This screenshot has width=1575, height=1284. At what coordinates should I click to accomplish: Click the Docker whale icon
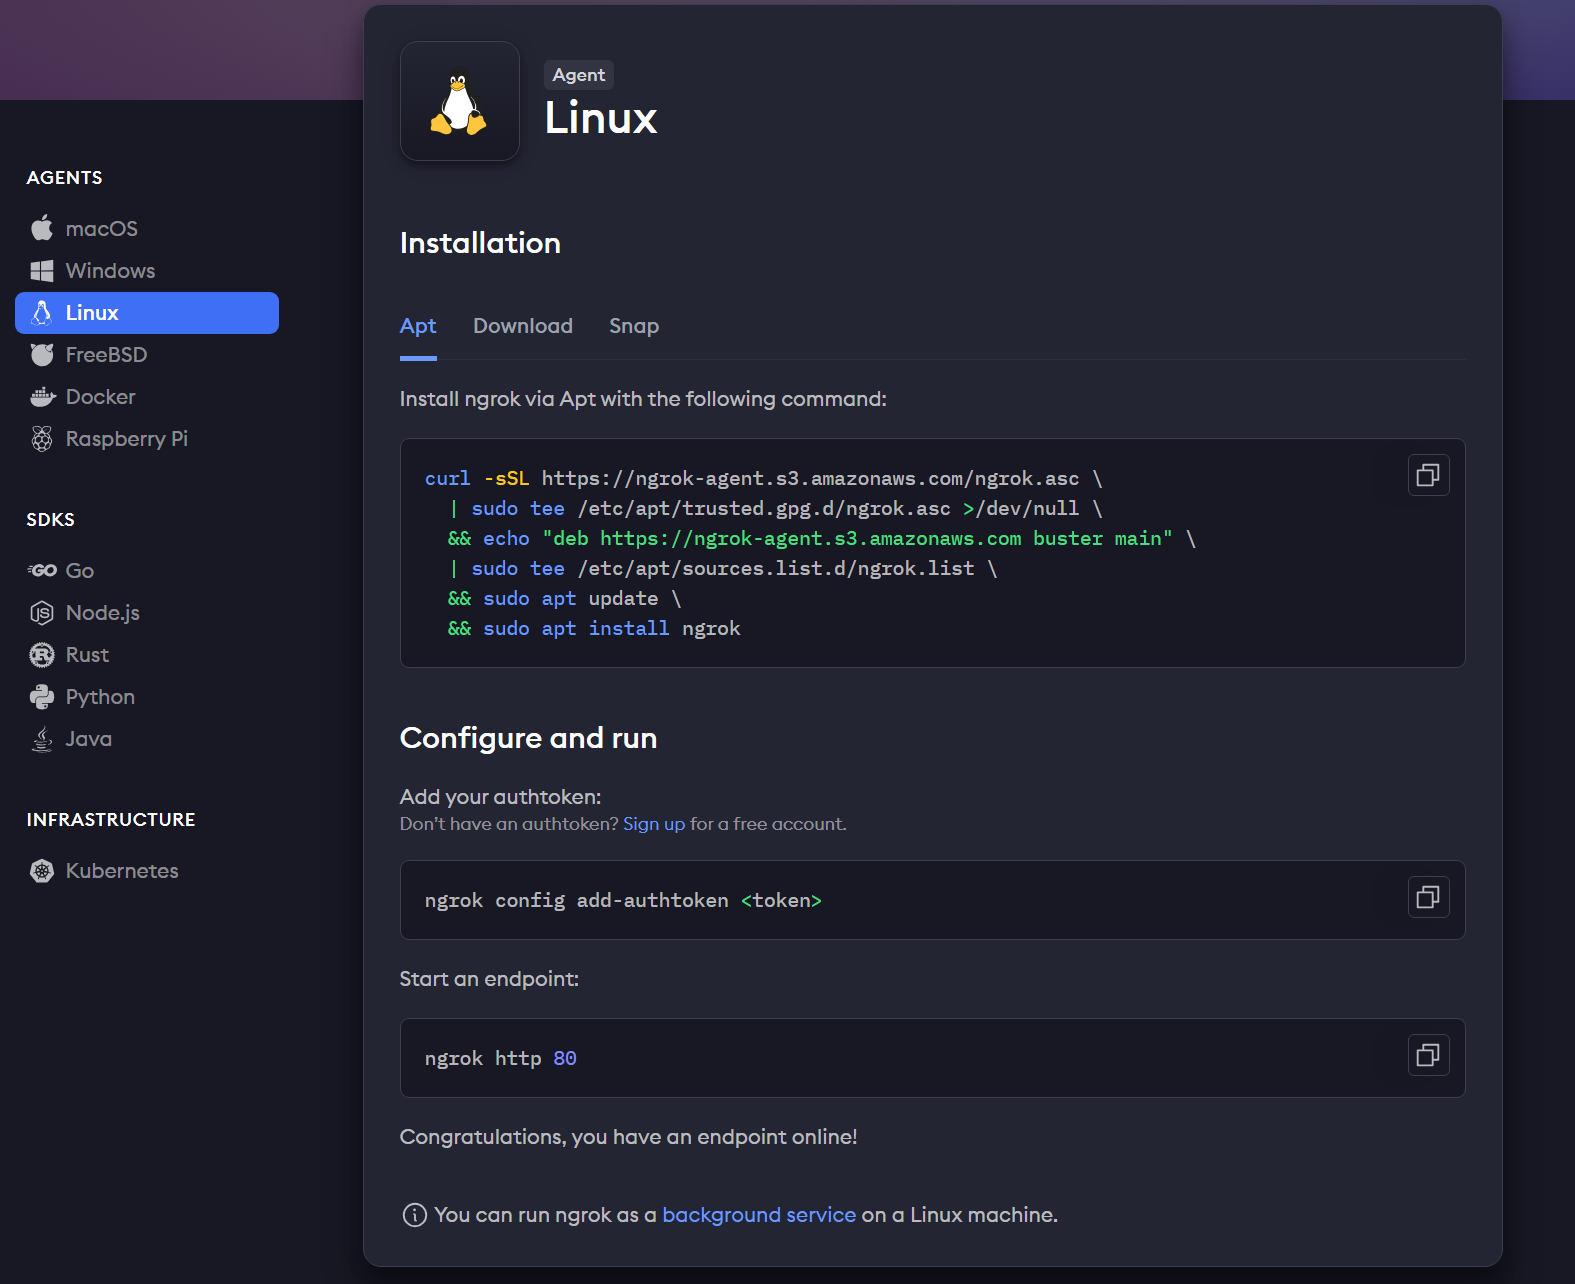click(x=42, y=397)
